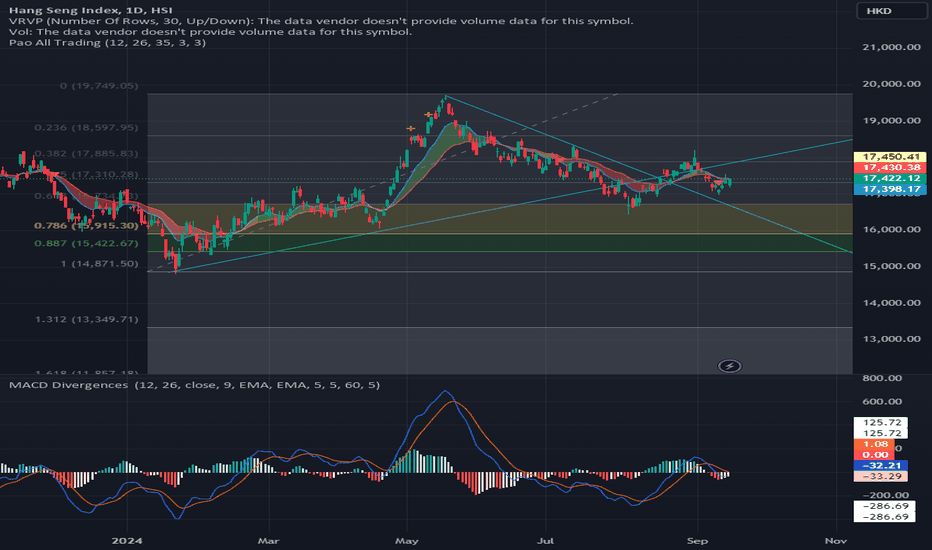
Task: Select the Vol indicator legend line
Action: point(210,32)
